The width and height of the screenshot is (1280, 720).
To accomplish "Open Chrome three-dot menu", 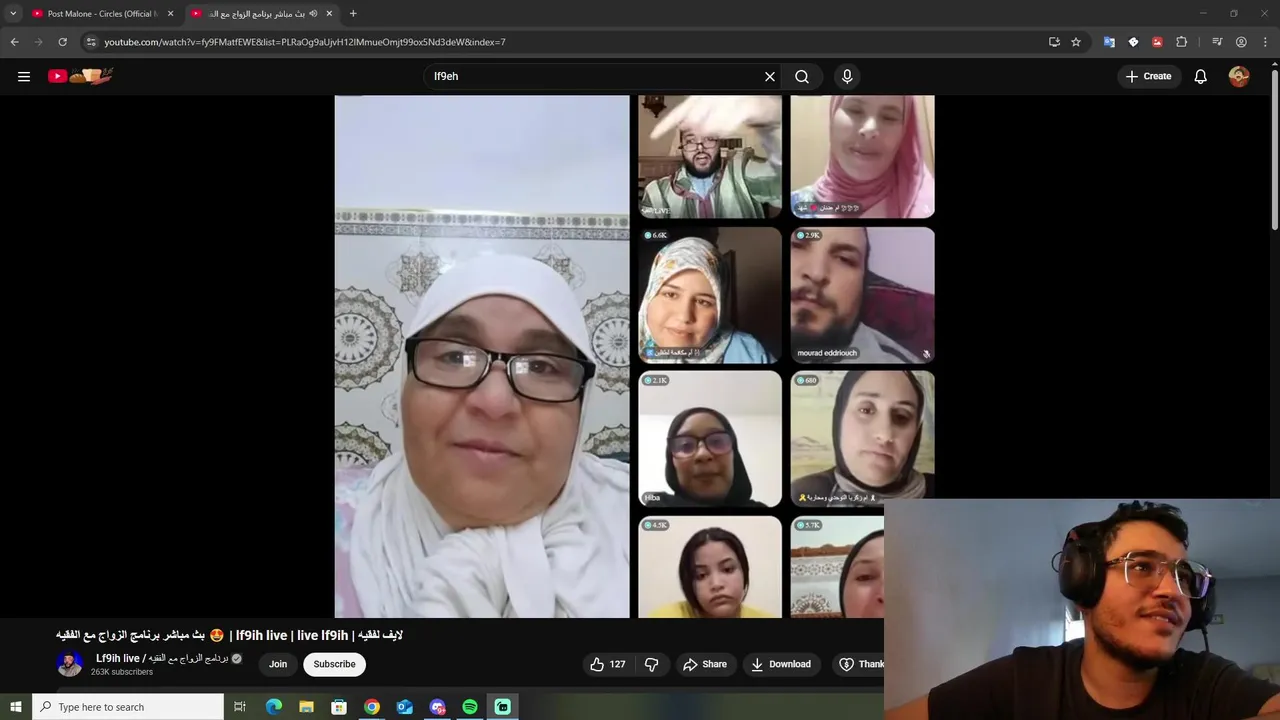I will [1265, 42].
